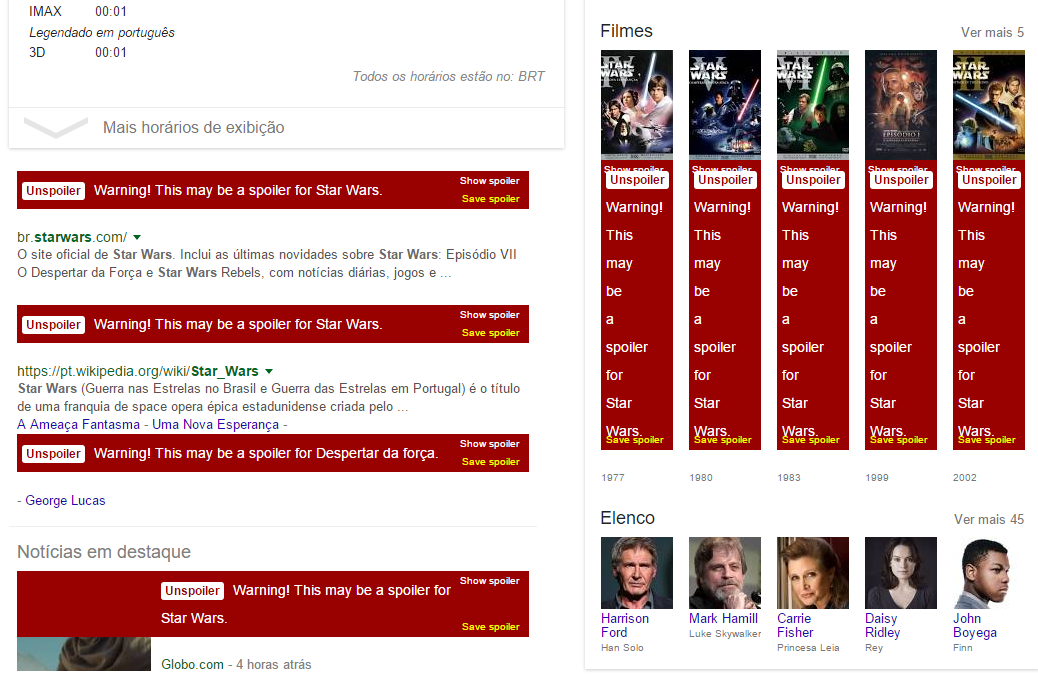Open 1999 Episódio I movie poster

901,105
